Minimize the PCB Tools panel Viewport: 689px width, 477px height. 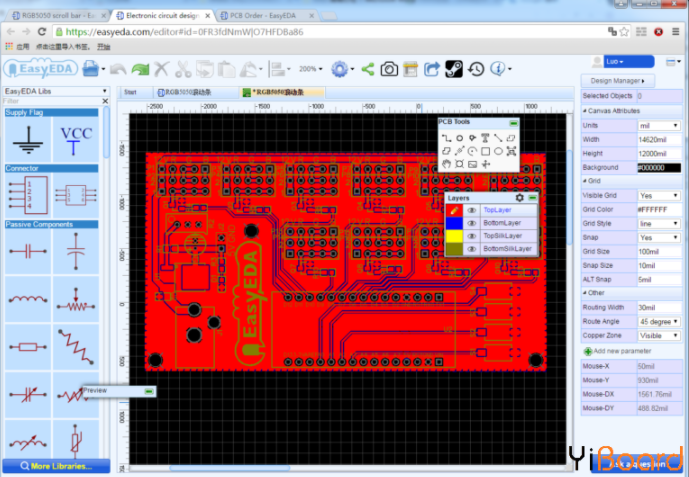513,123
